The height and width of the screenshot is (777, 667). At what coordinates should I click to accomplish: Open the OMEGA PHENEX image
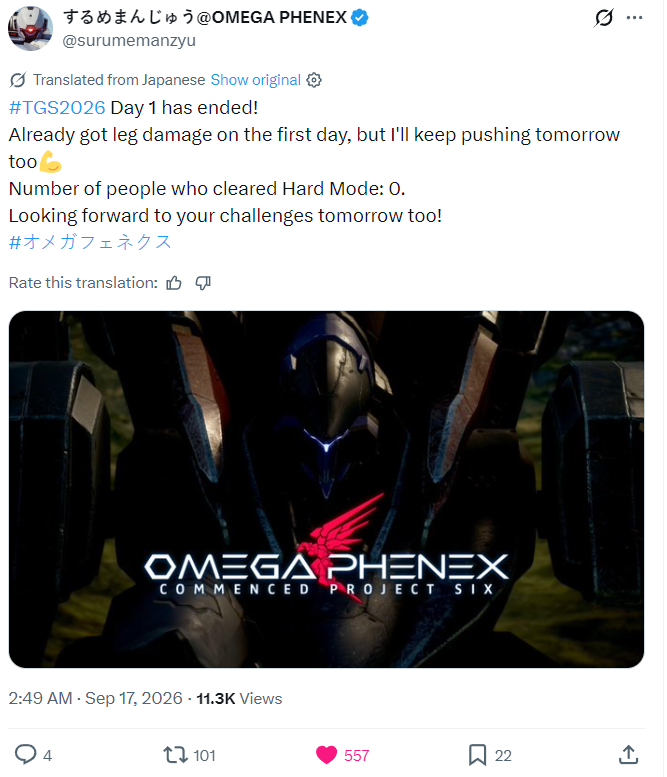pos(326,489)
